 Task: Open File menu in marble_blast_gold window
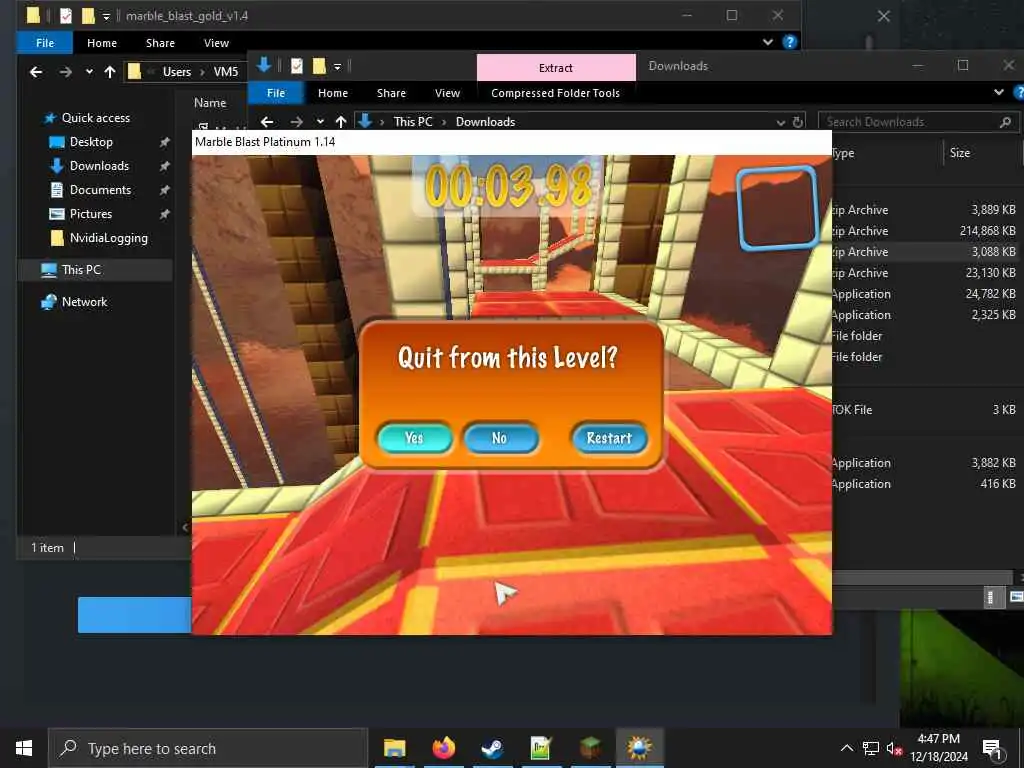tap(45, 42)
